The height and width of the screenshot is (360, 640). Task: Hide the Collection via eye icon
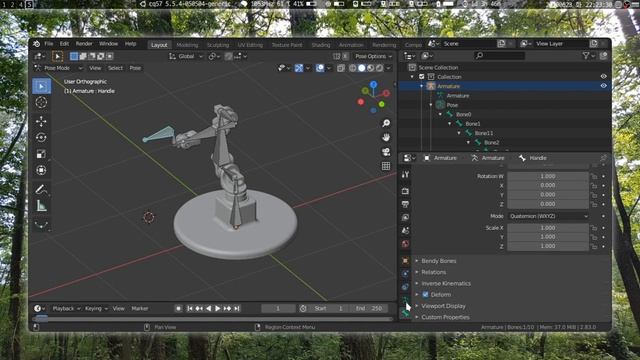tap(603, 76)
